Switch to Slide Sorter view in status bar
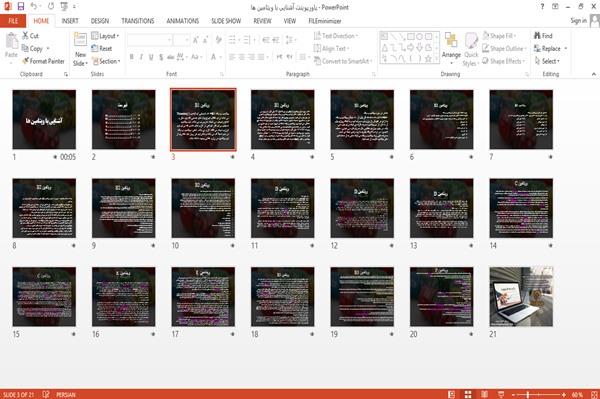 tap(468, 394)
